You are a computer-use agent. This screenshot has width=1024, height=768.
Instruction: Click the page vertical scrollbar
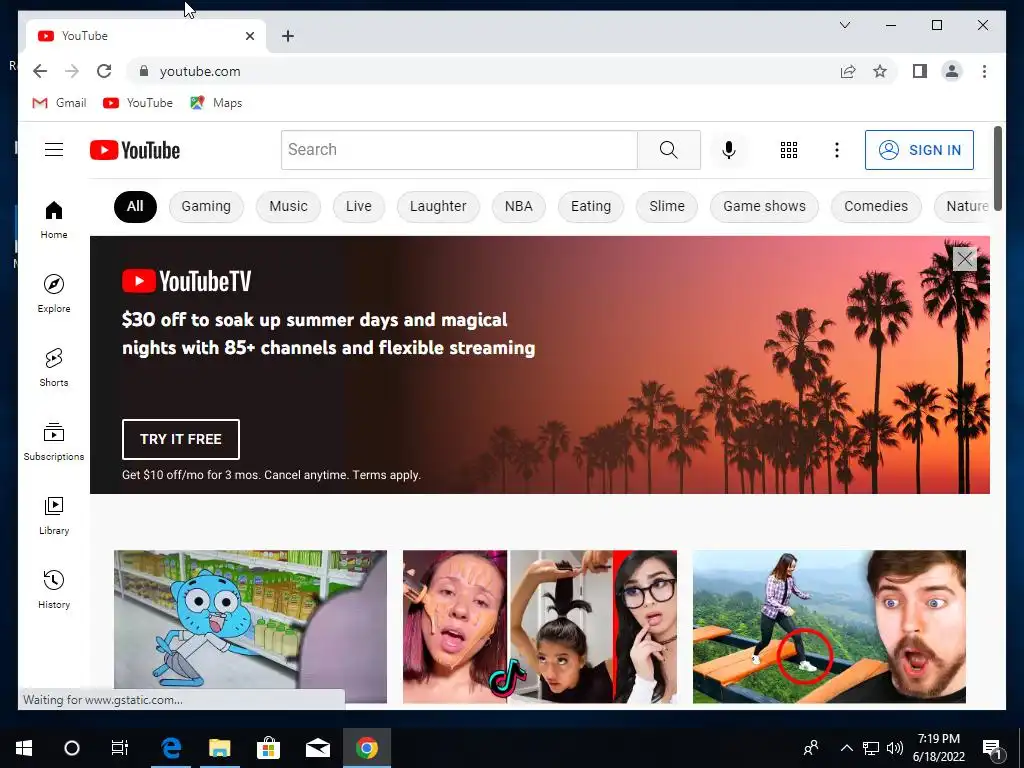997,168
